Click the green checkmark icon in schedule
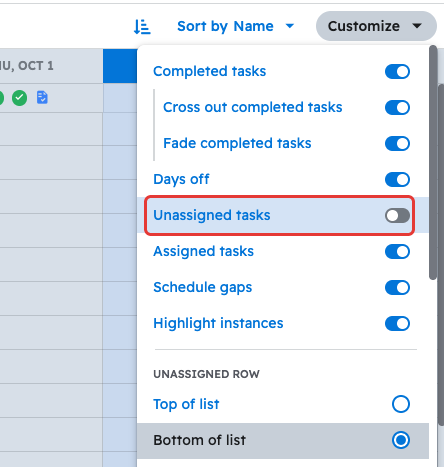The width and height of the screenshot is (444, 467). [19, 98]
